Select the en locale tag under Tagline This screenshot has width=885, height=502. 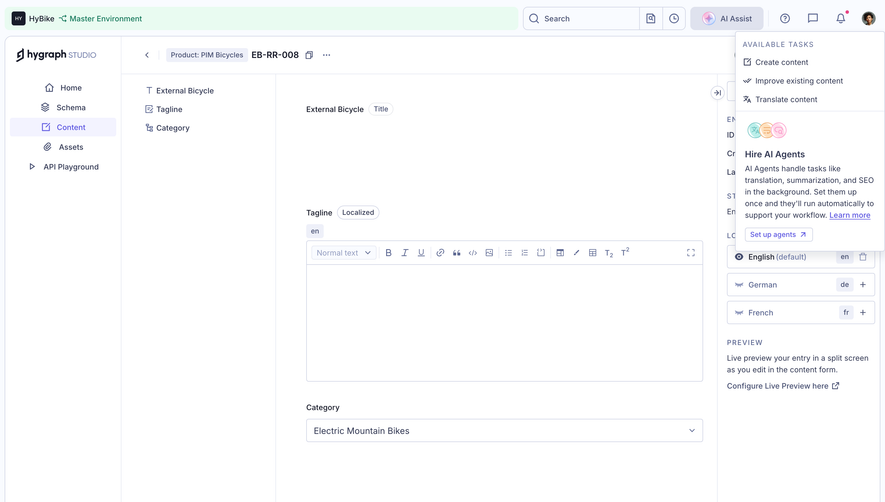[315, 231]
